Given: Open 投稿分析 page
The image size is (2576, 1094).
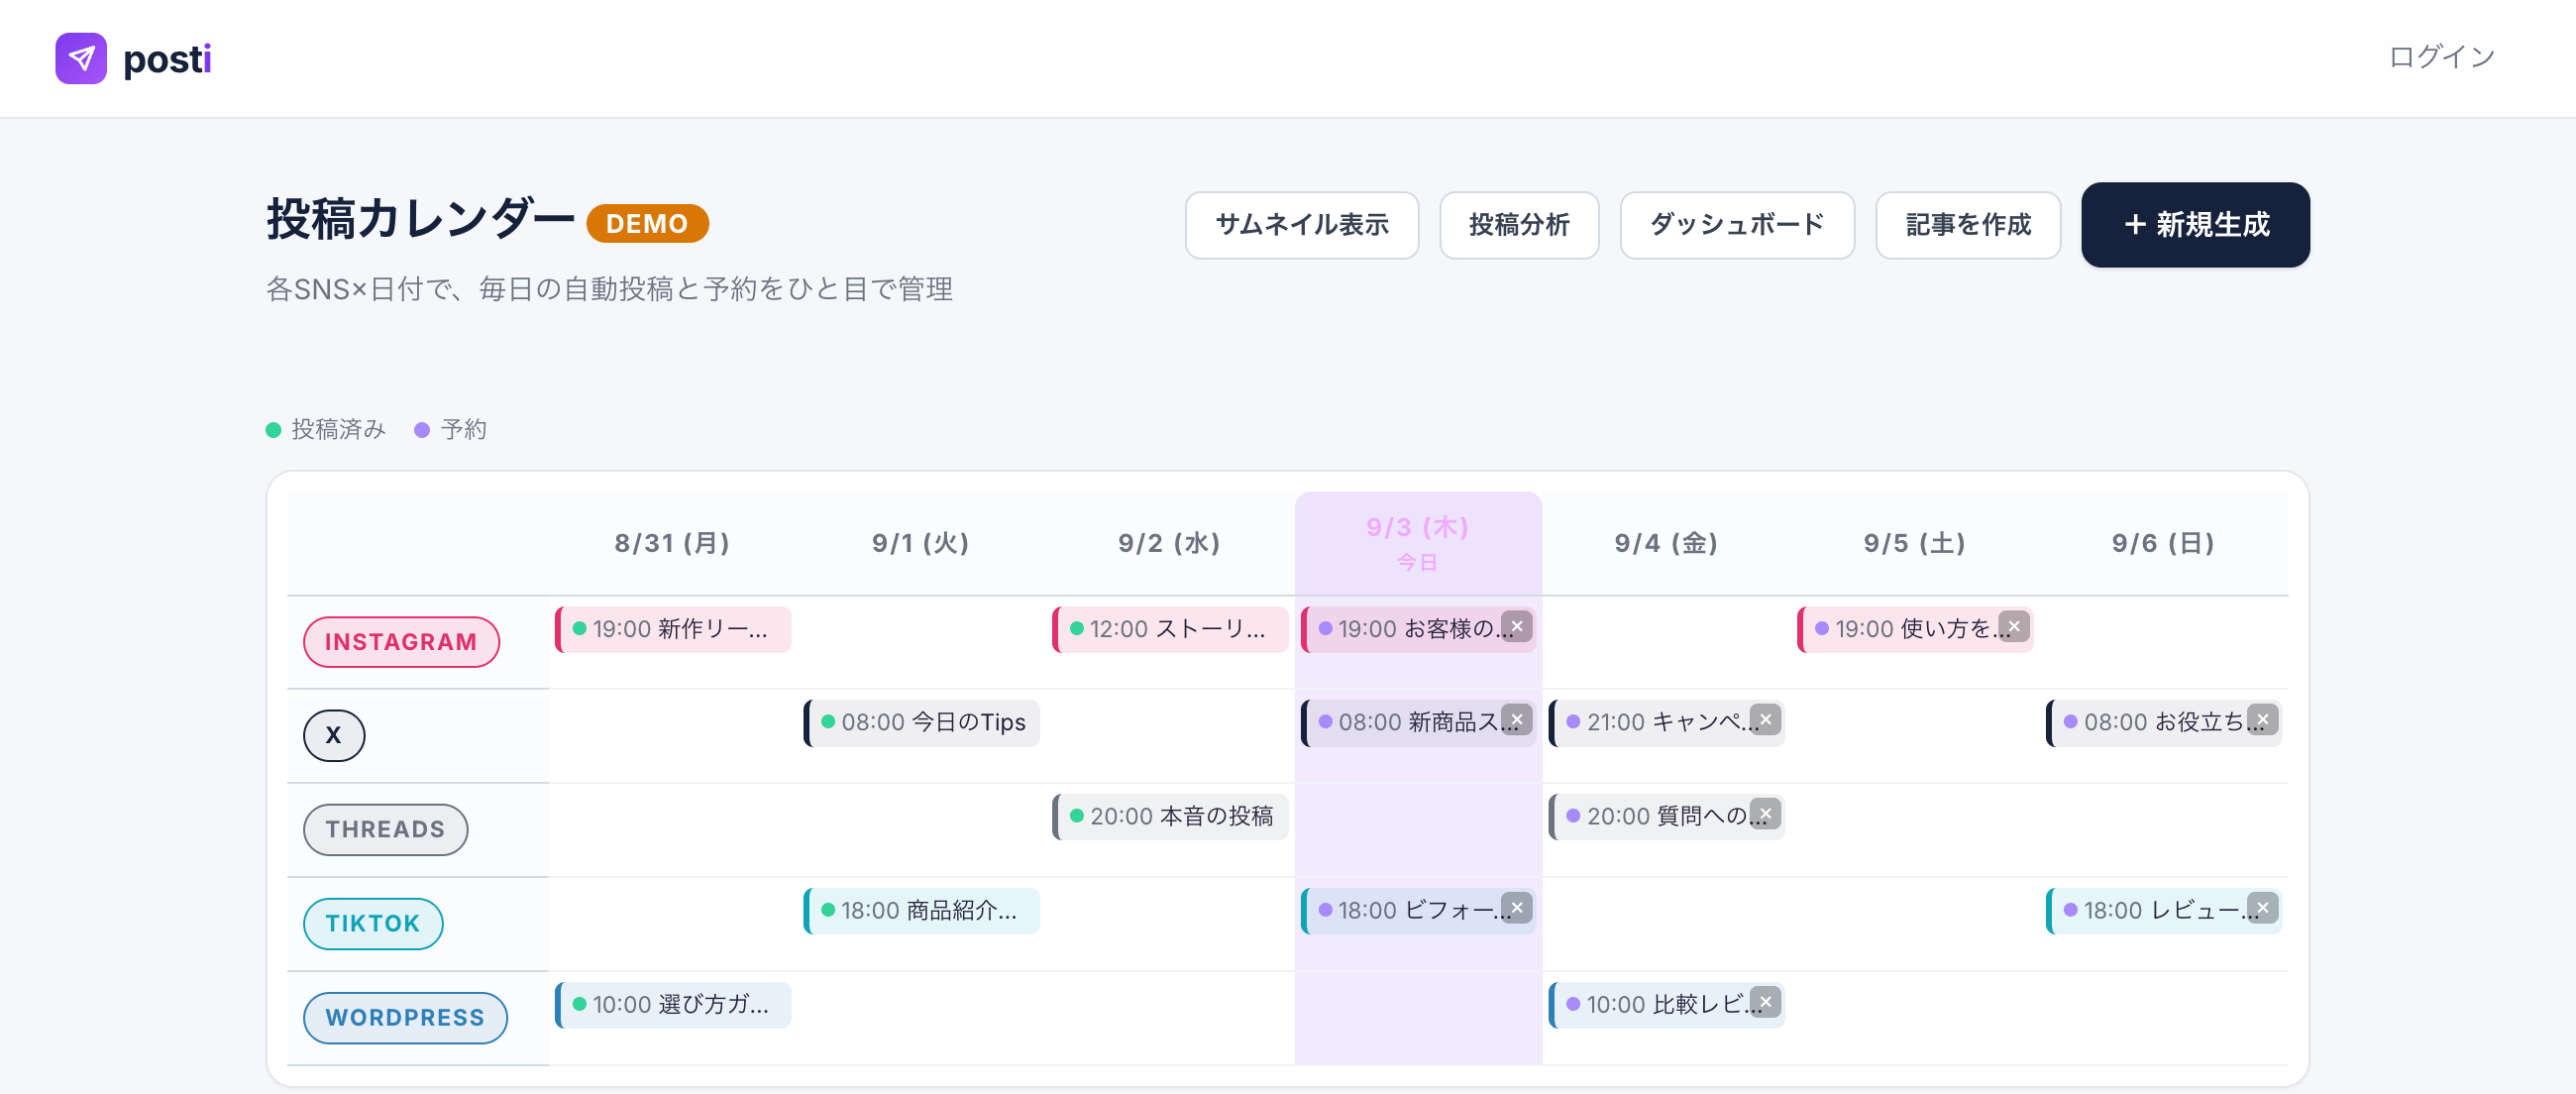Looking at the screenshot, I should pos(1518,225).
